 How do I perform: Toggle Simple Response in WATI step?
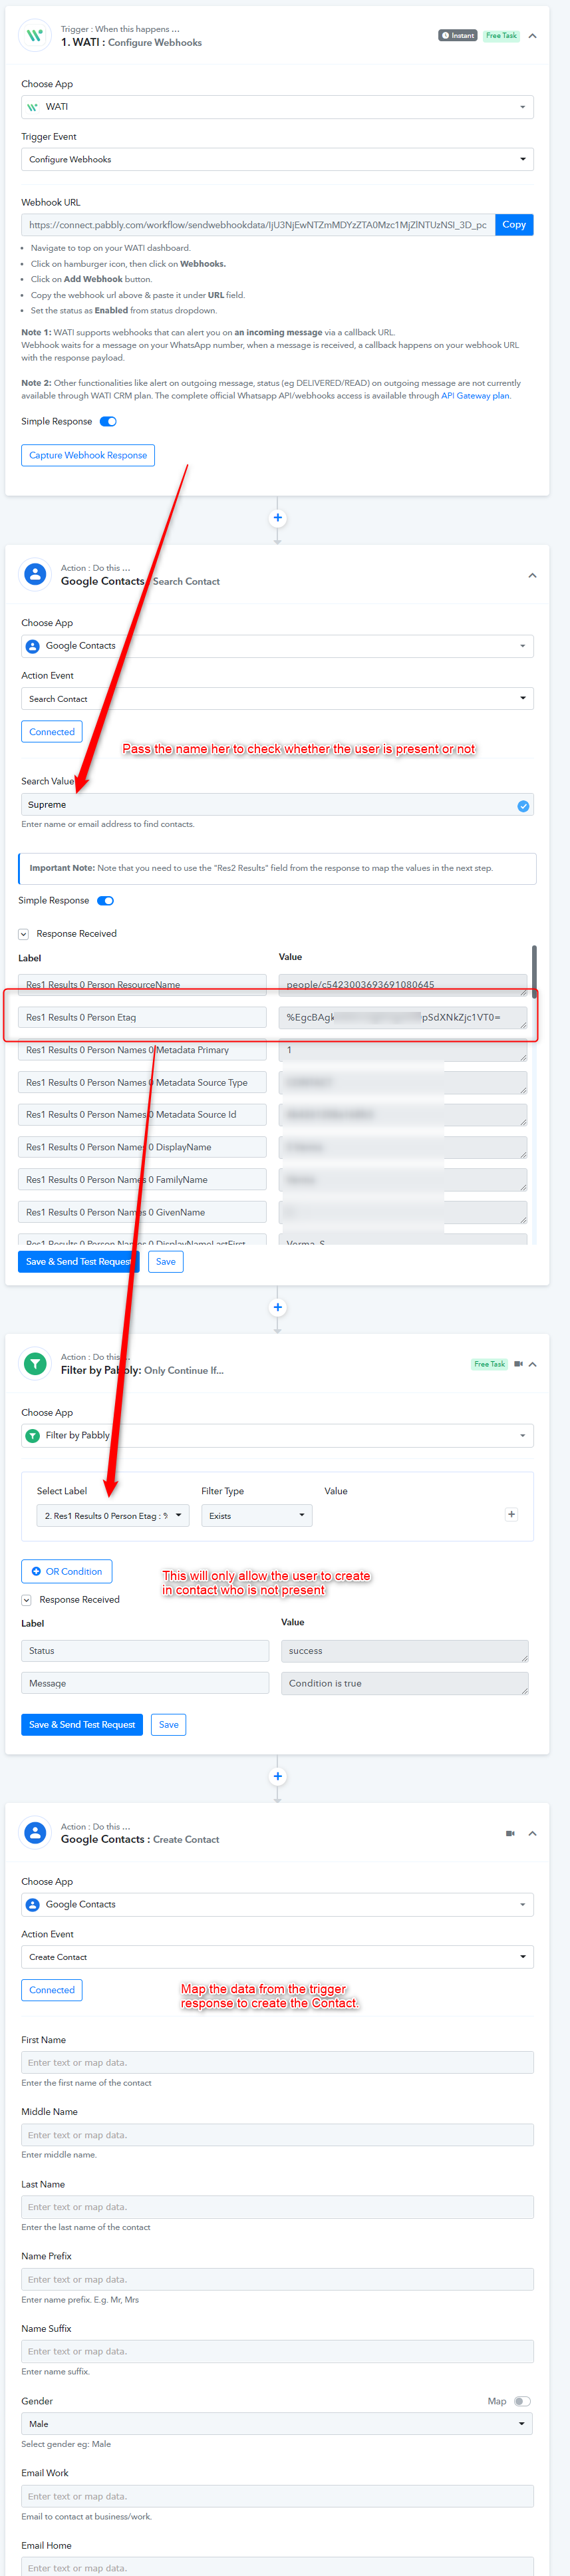[108, 422]
